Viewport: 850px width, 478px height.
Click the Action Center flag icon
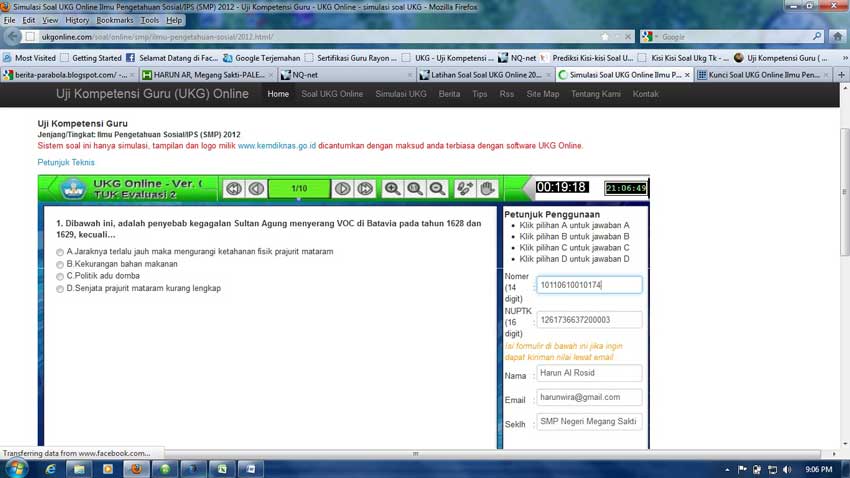[x=742, y=469]
